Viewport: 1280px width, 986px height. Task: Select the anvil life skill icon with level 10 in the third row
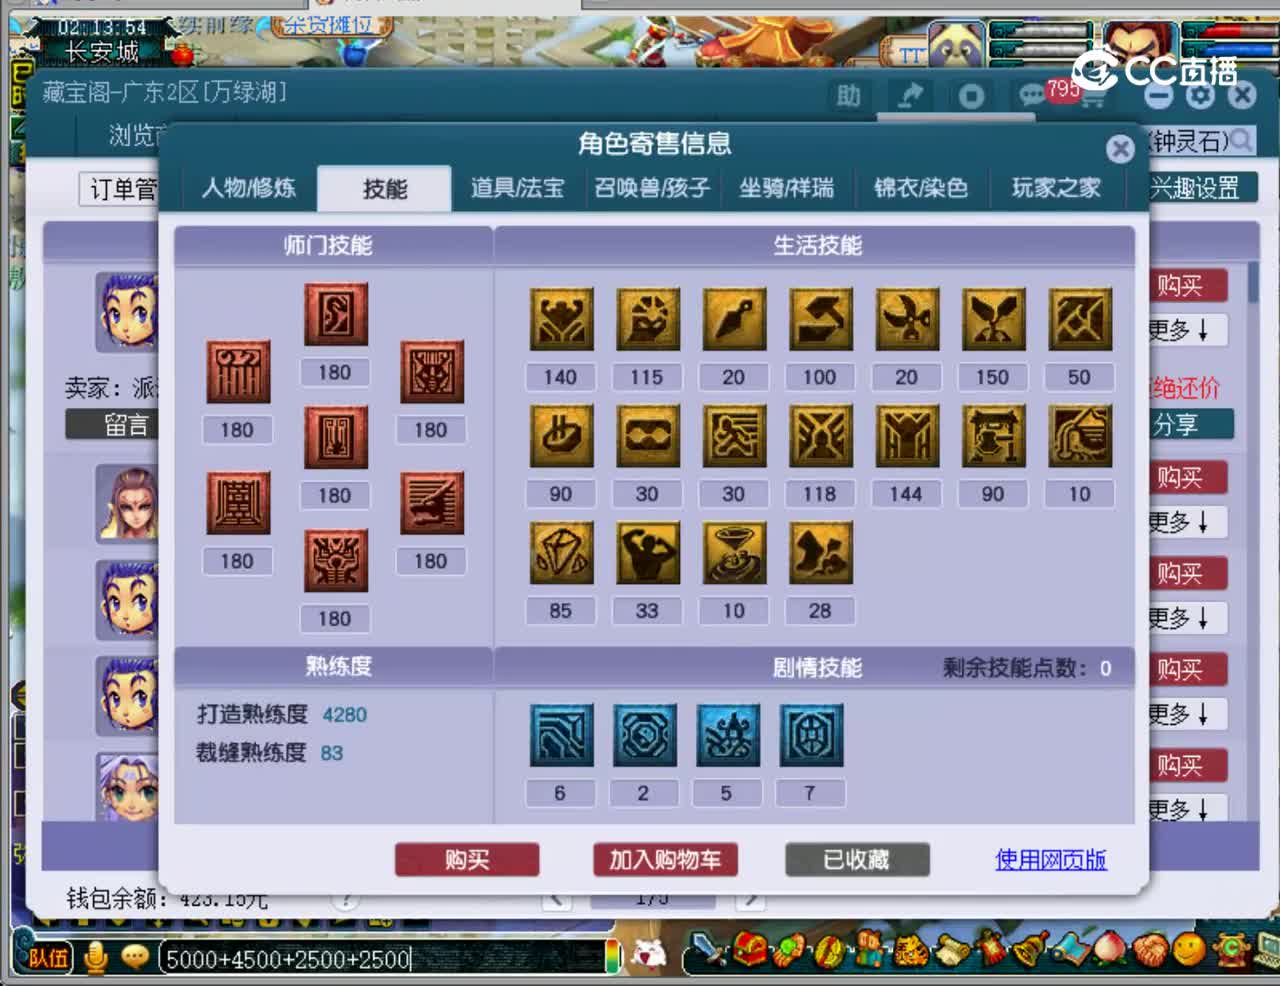pyautogui.click(x=734, y=552)
